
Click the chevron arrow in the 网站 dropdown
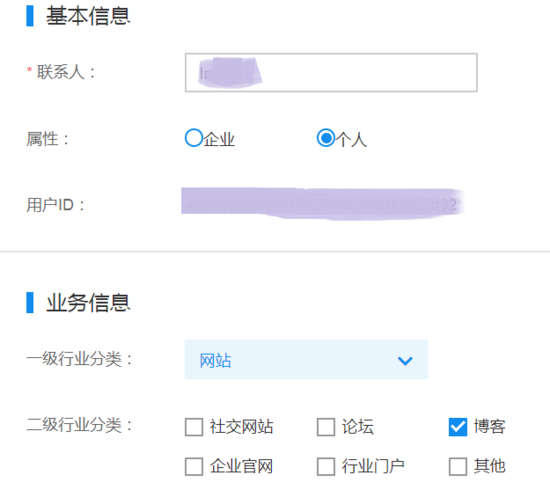coord(405,361)
